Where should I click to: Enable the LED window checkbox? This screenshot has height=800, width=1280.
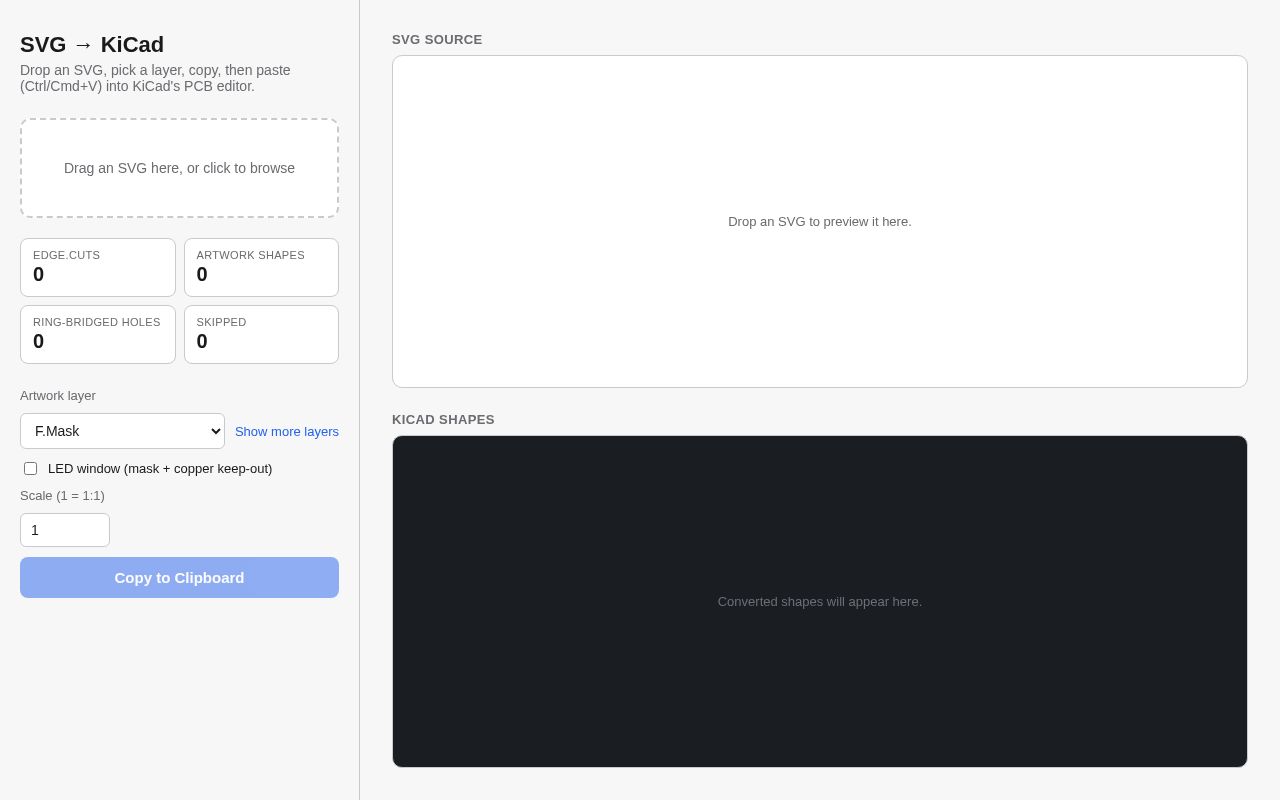pyautogui.click(x=30, y=468)
